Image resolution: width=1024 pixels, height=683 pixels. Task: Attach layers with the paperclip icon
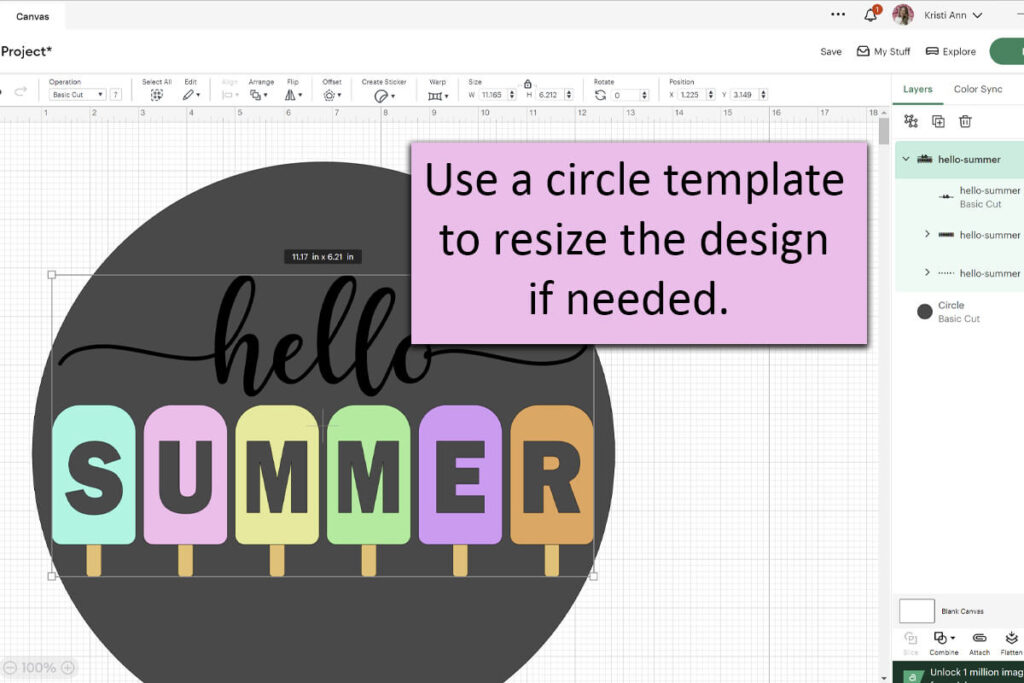pos(979,639)
